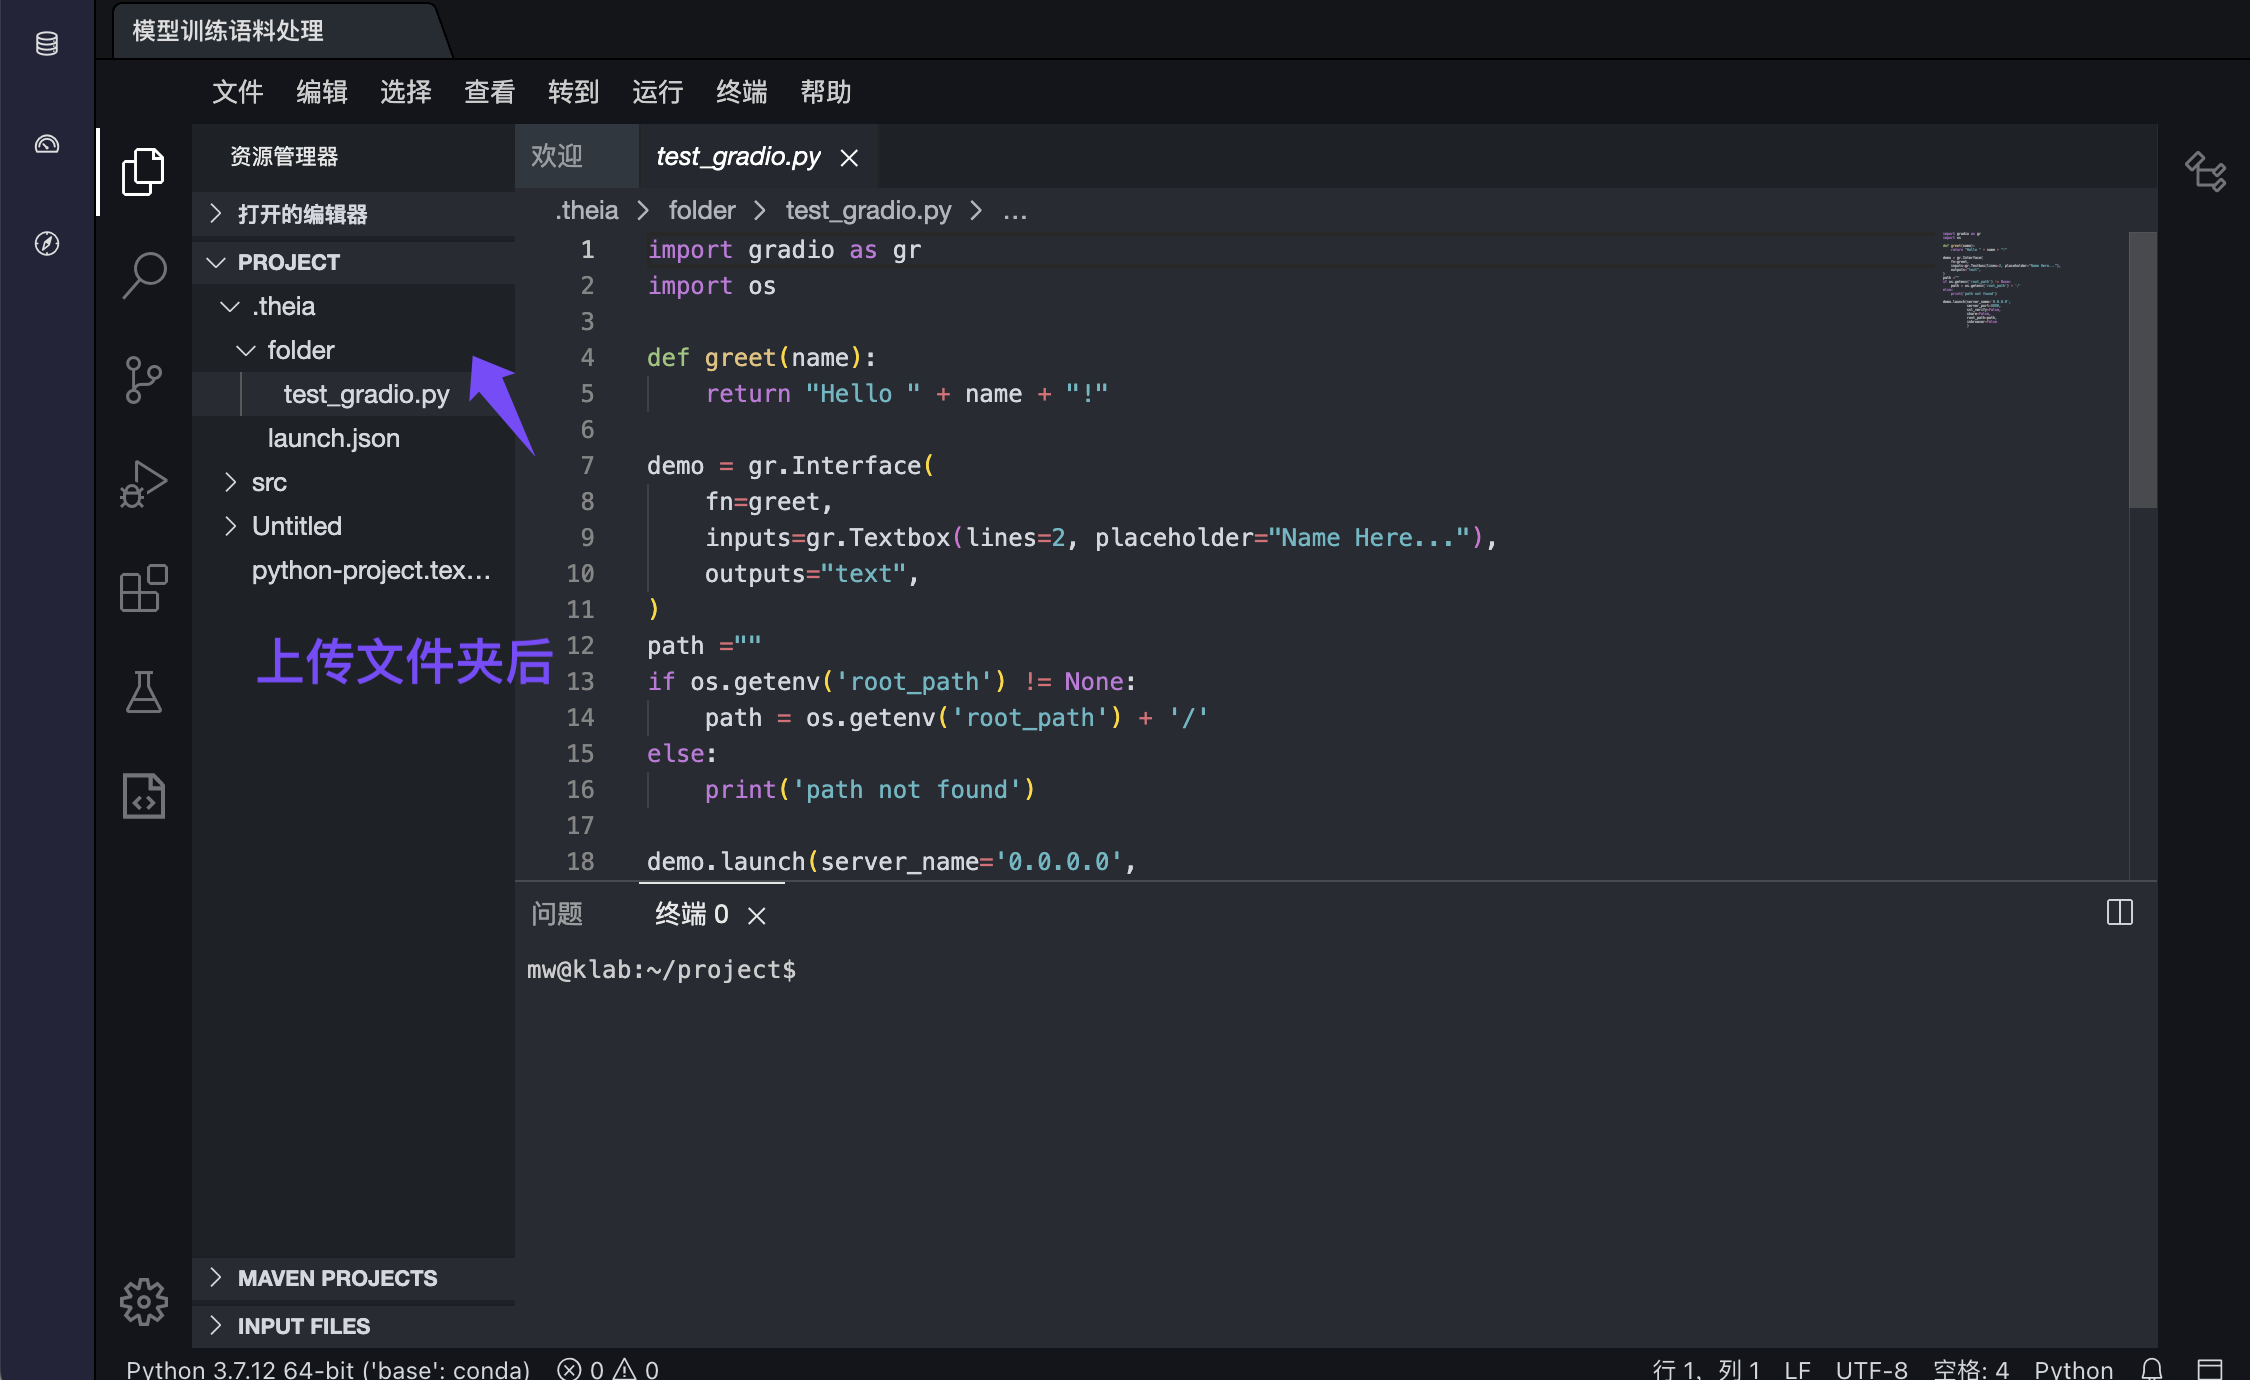Open the Search panel in activity bar
The height and width of the screenshot is (1380, 2250).
click(x=144, y=274)
